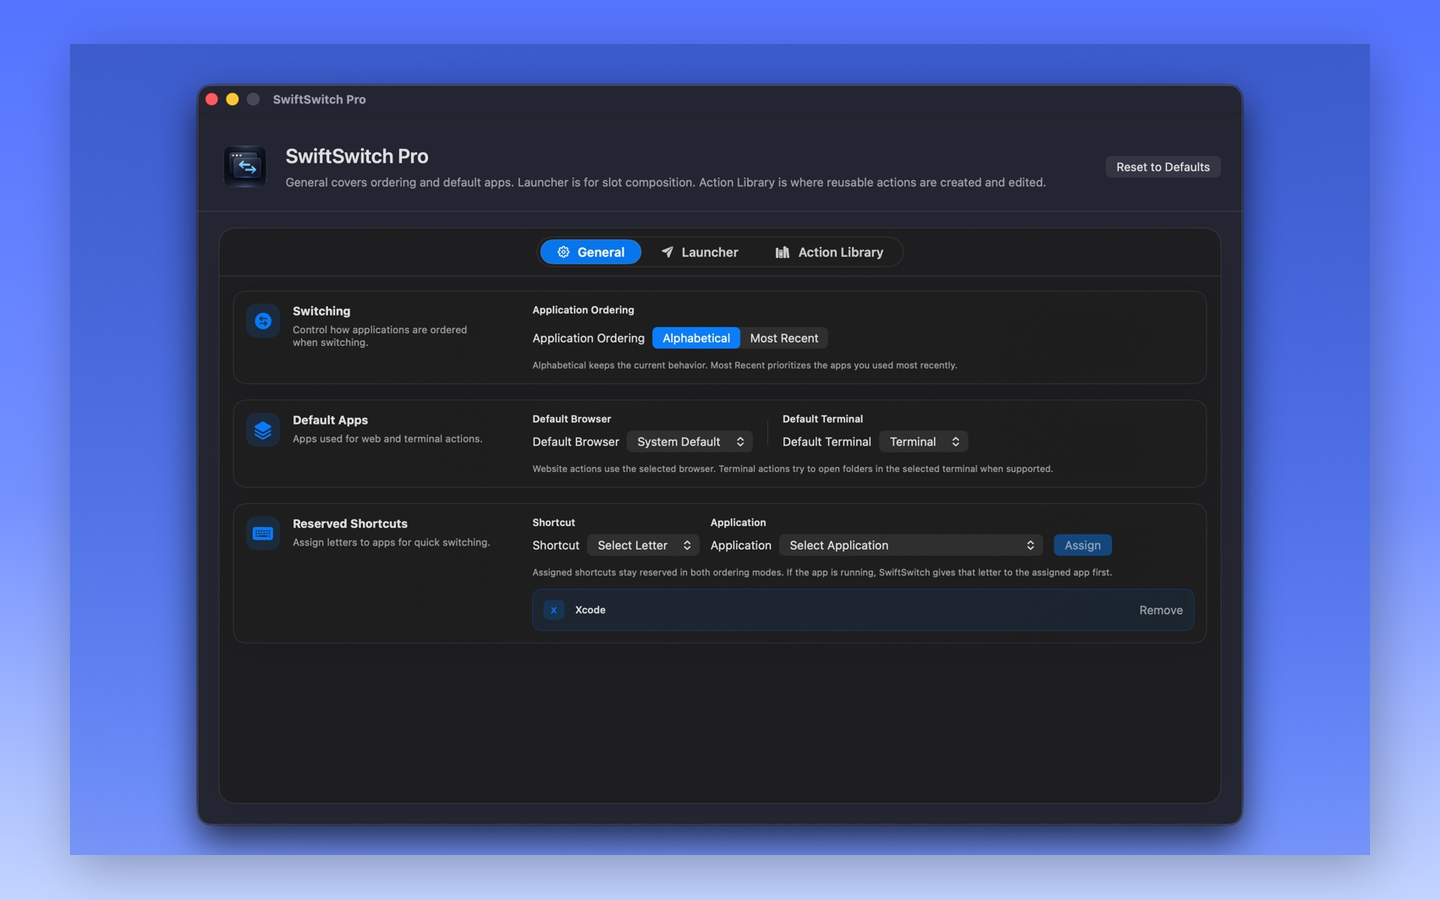Screen dimensions: 1440x900
Task: Open the Select Letter shortcut dropdown
Action: (644, 545)
